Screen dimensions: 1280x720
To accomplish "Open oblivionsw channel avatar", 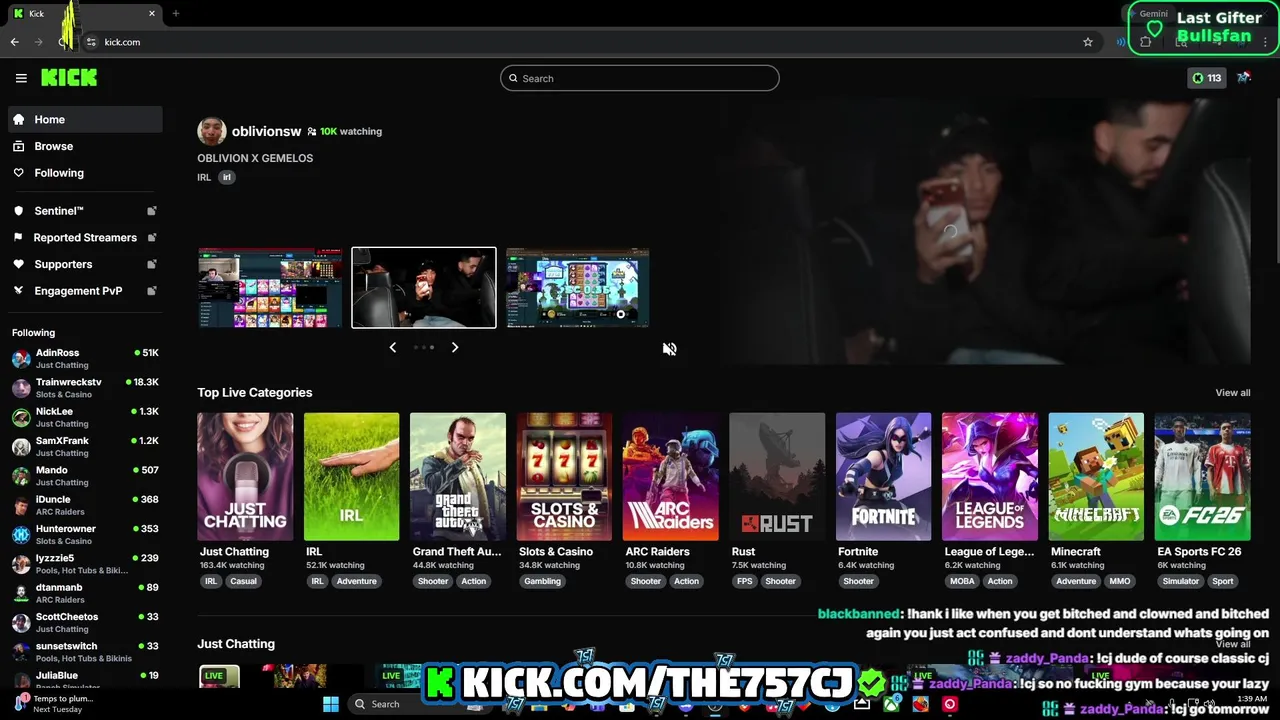I will [211, 131].
